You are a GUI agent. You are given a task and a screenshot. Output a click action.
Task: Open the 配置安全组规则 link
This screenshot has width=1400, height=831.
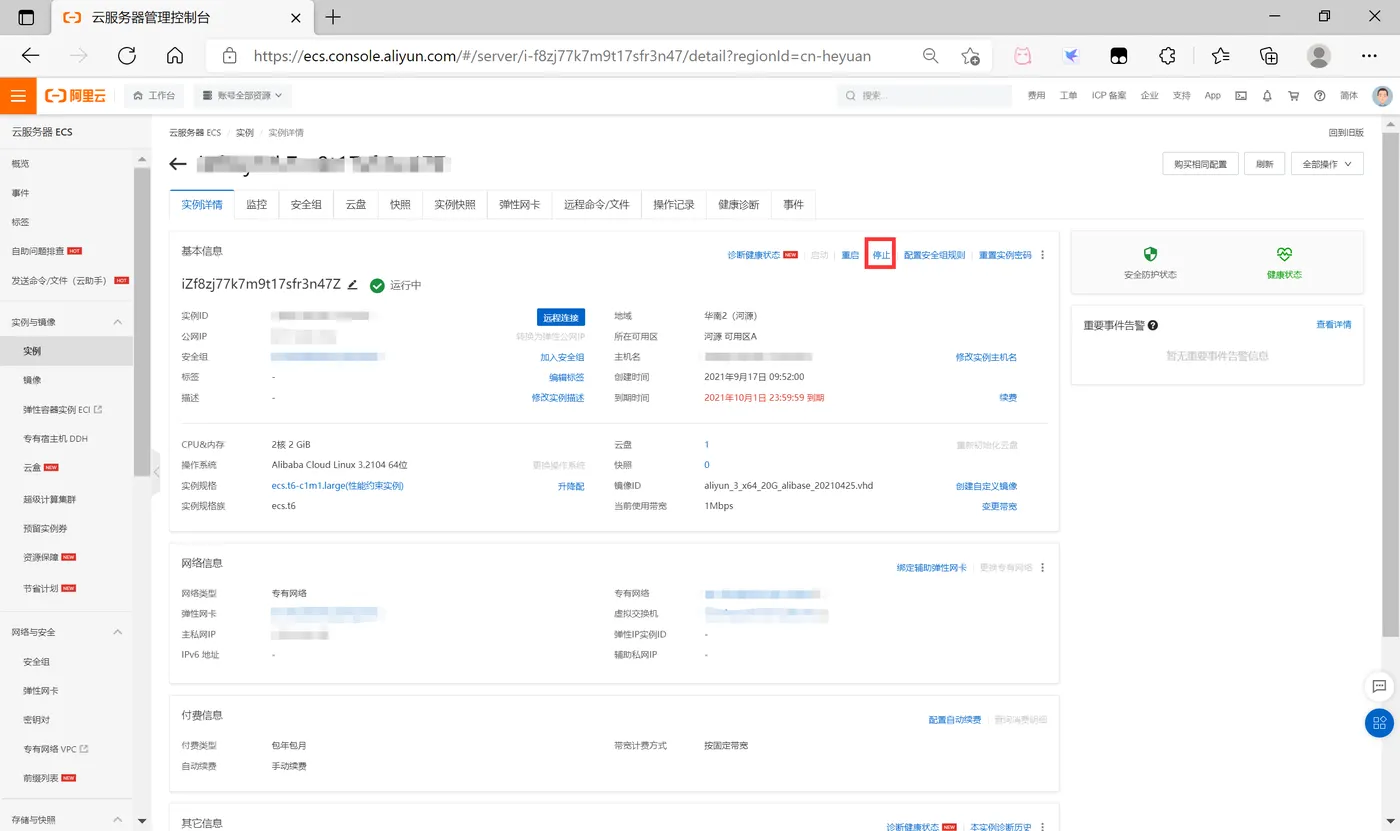(x=935, y=255)
